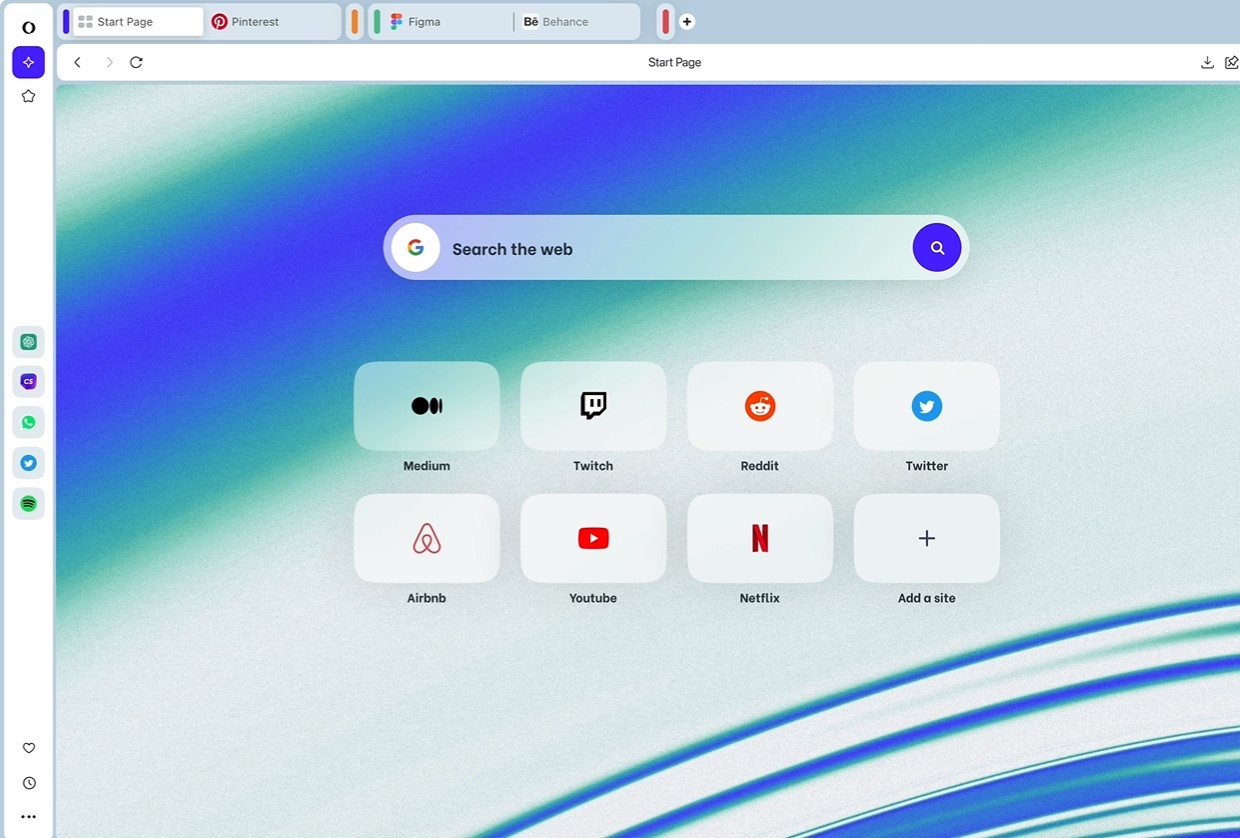
Task: Click the Add a site label
Action: 927,598
